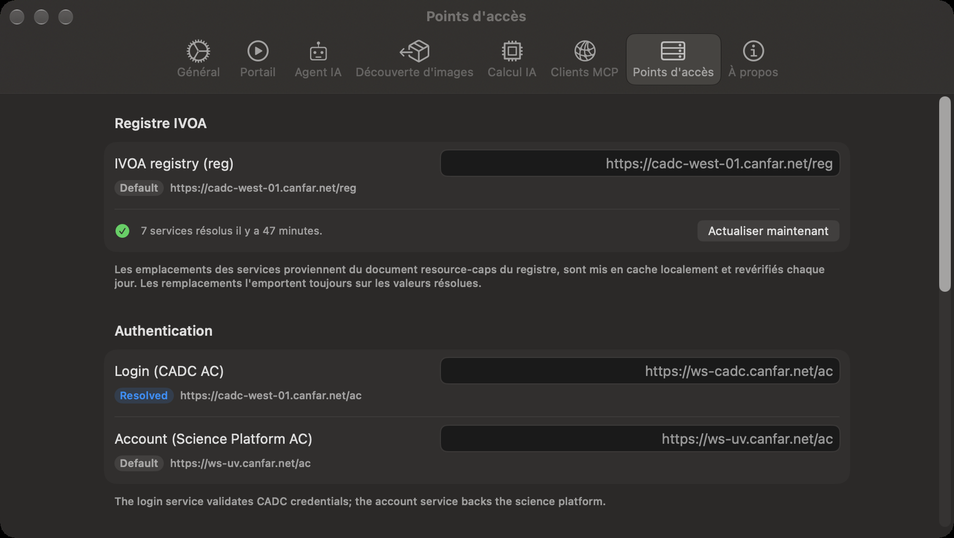Open the Général settings tab
954x538 pixels.
(198, 59)
